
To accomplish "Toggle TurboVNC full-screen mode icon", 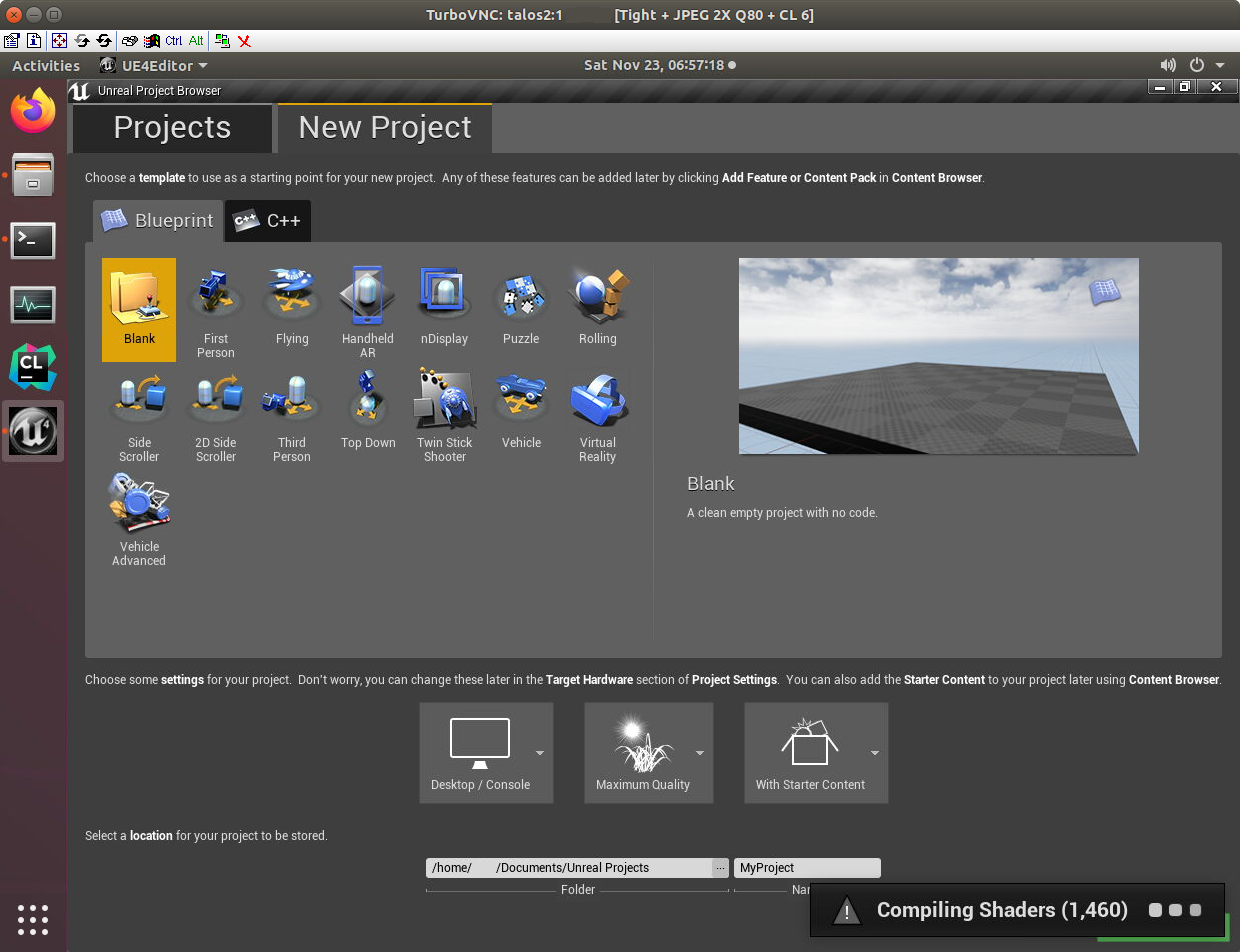I will click(59, 41).
